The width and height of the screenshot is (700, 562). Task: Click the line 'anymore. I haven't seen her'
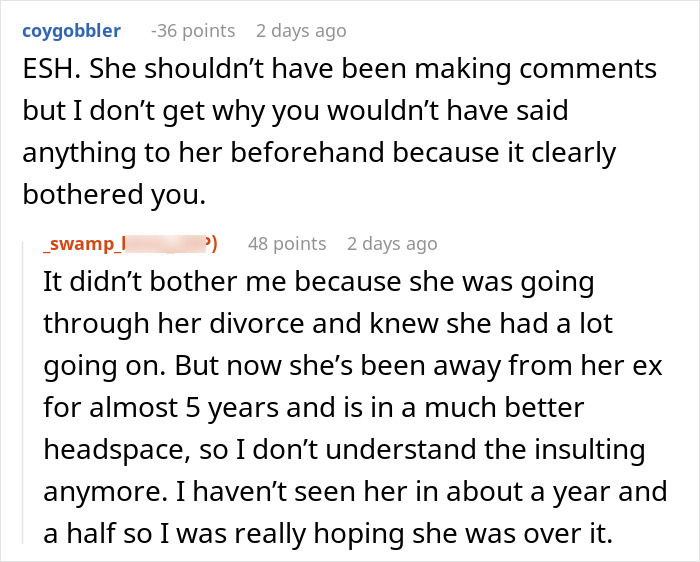355,492
